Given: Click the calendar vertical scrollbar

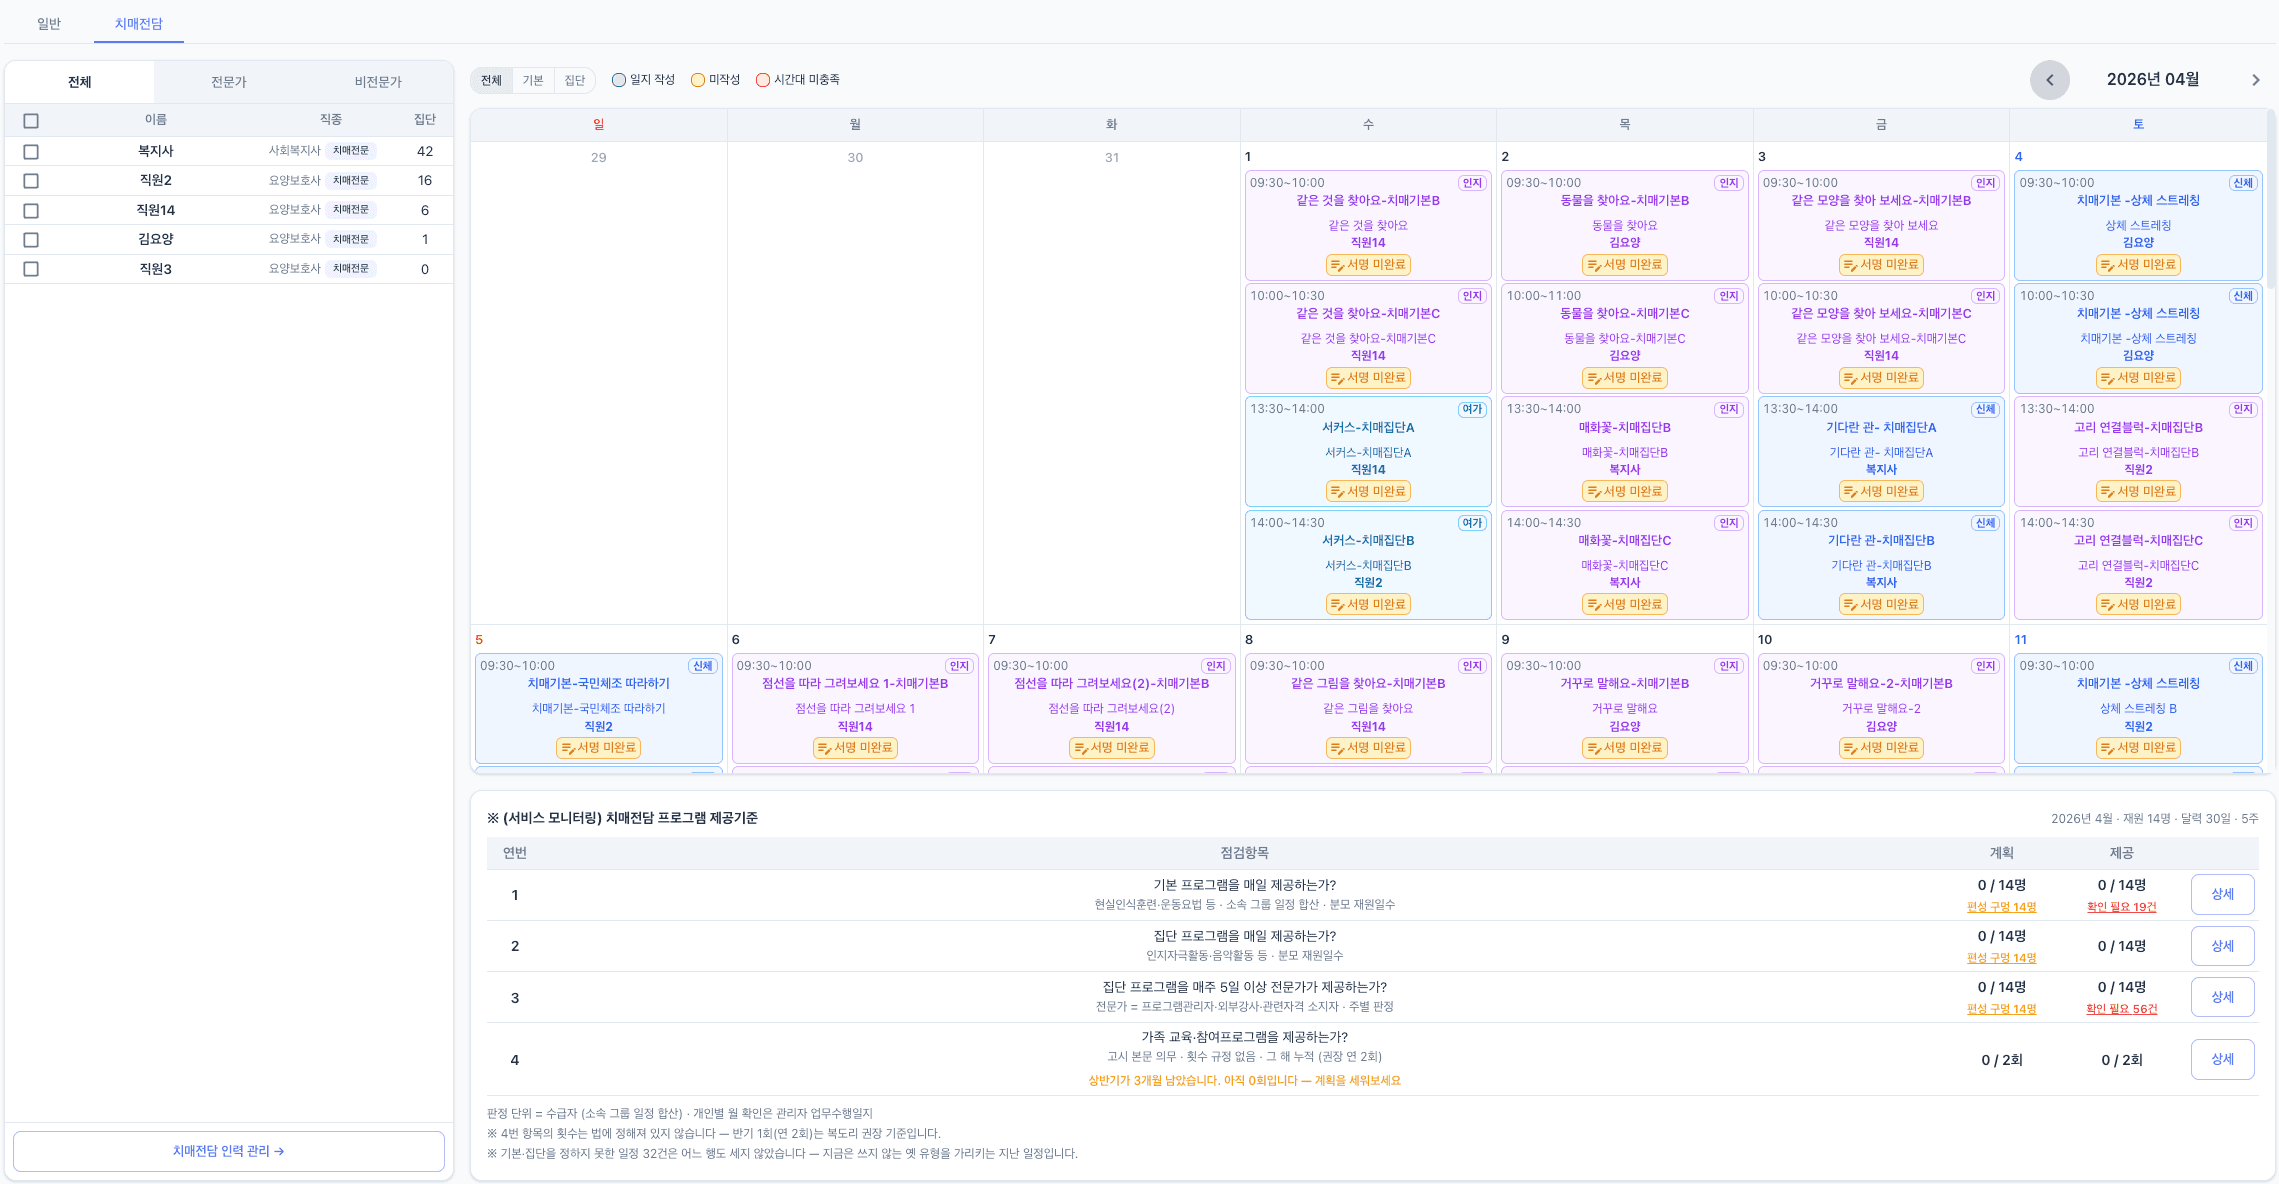Looking at the screenshot, I should (2271, 200).
